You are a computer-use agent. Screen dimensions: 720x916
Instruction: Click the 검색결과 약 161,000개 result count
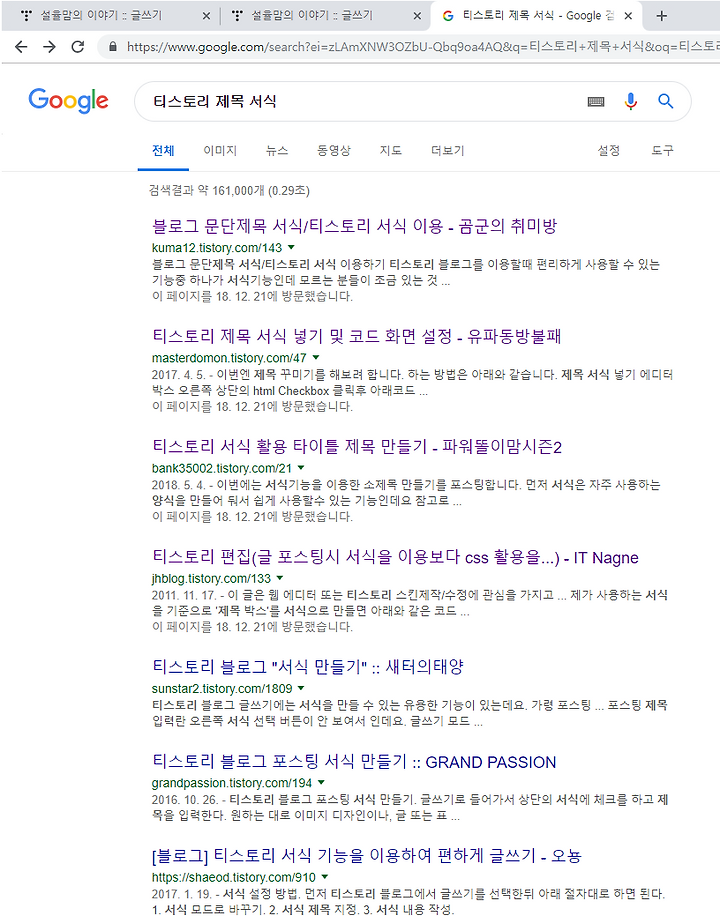(x=229, y=191)
